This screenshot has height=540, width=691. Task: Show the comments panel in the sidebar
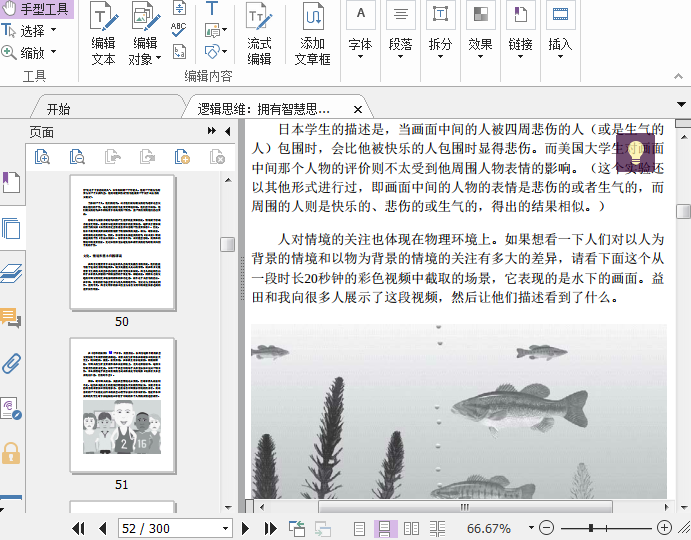click(11, 319)
